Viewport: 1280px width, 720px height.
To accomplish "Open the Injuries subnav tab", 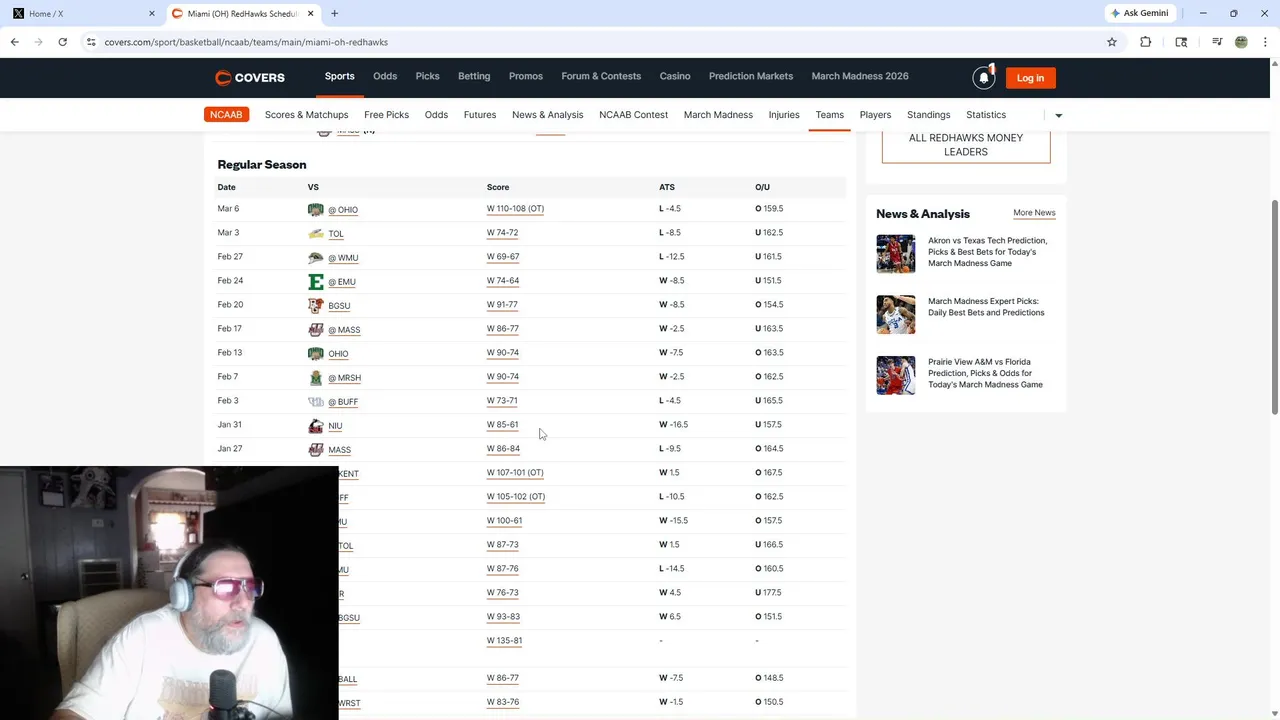I will [x=784, y=115].
